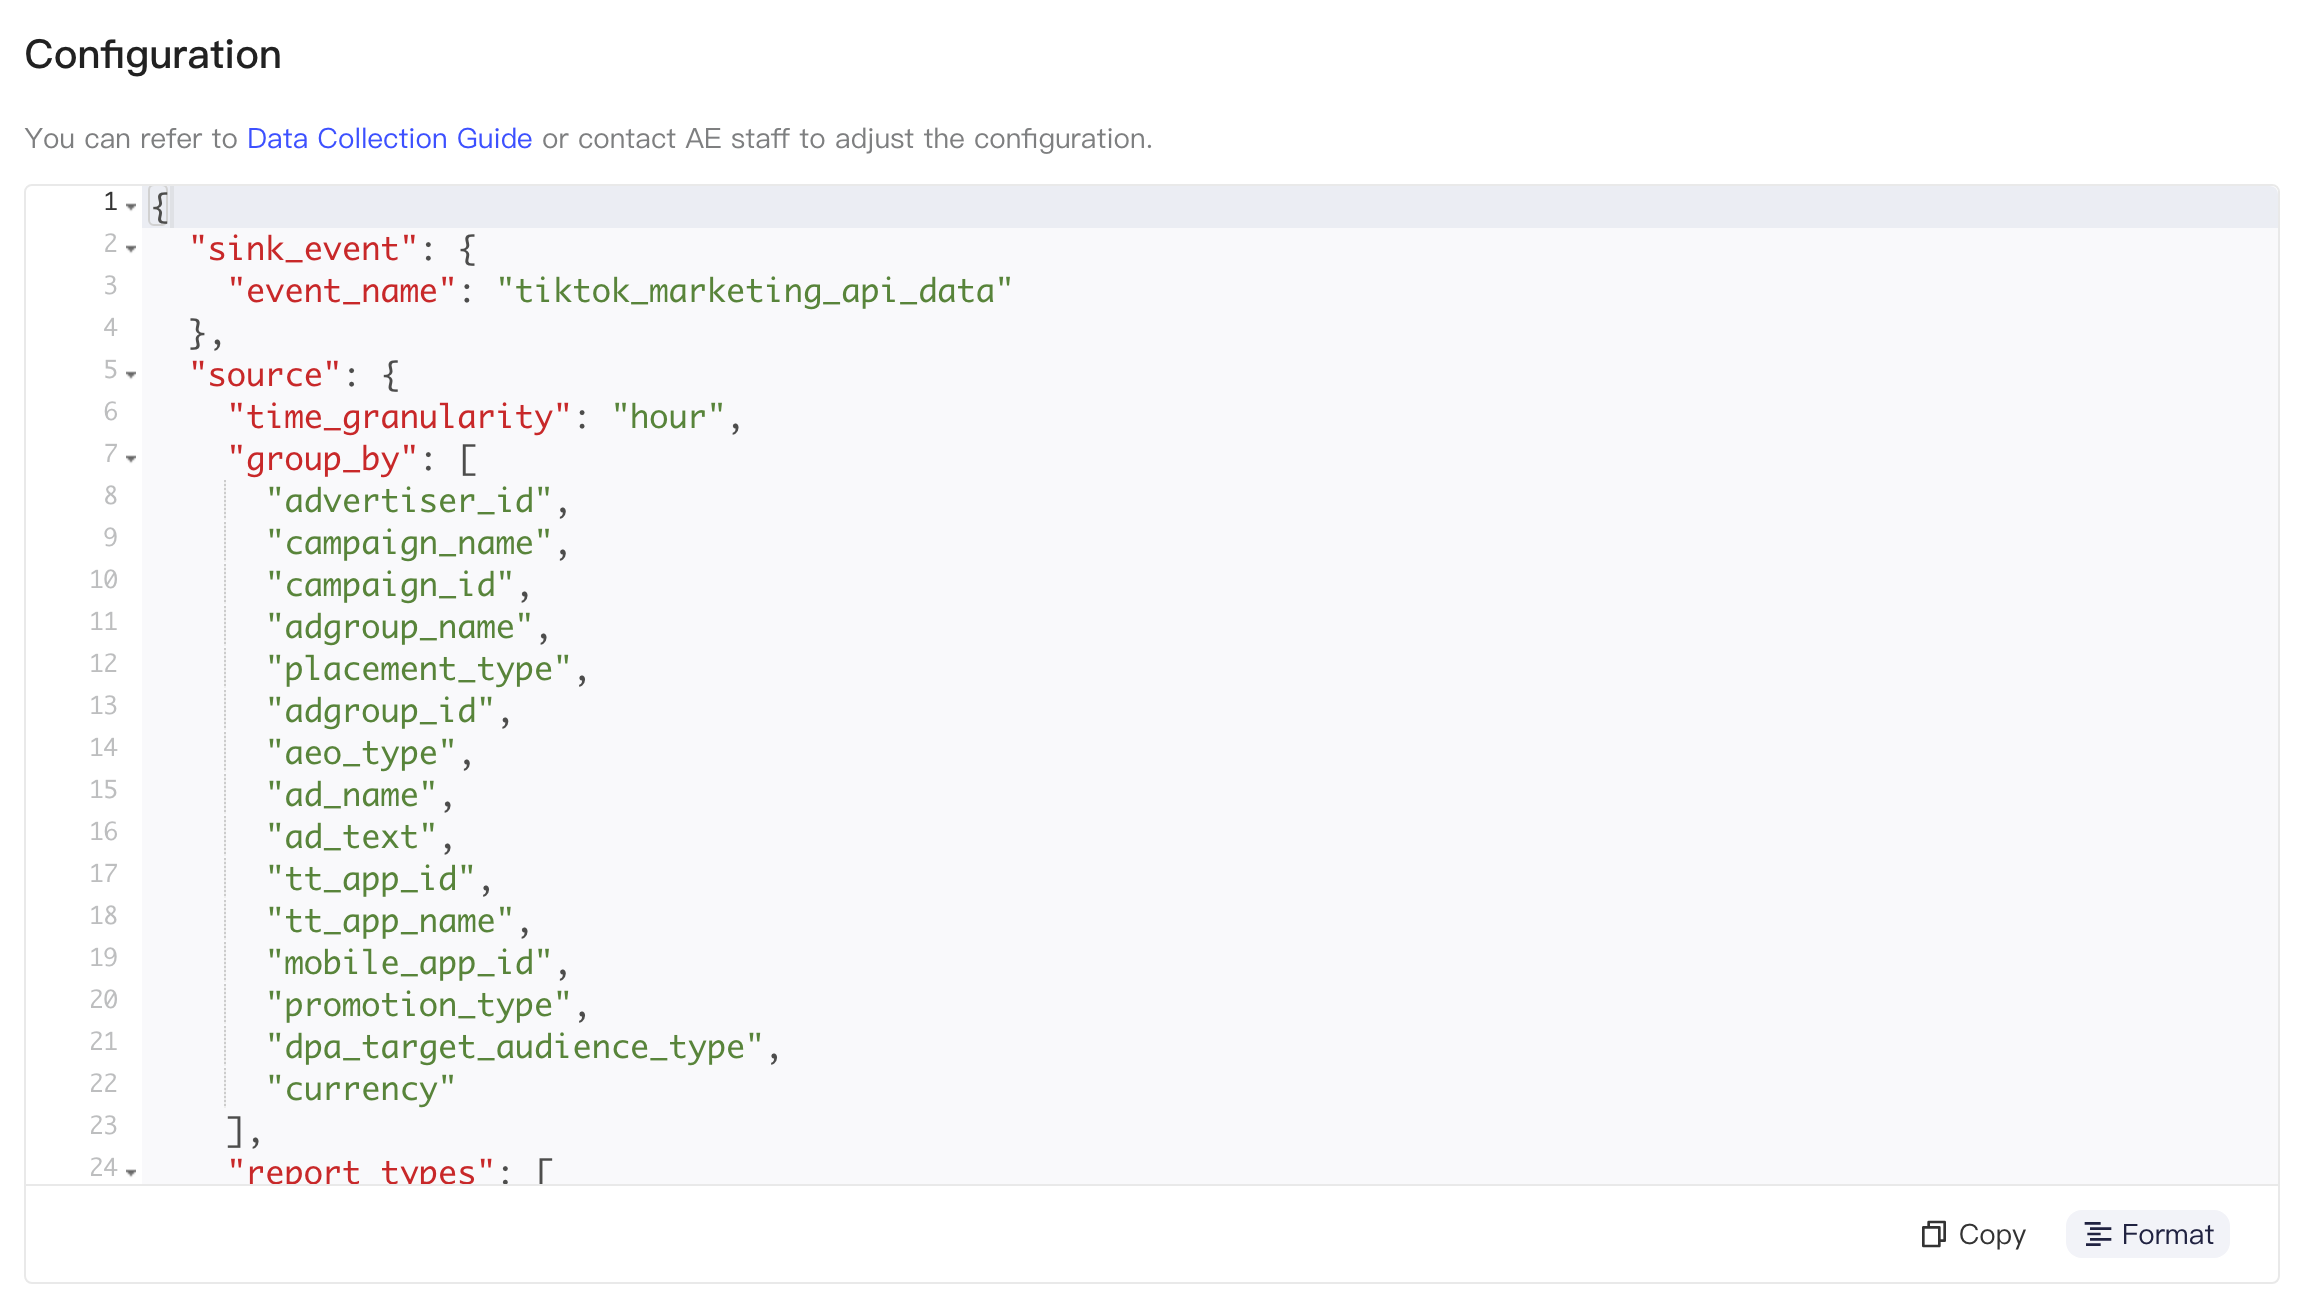Click the "tiktok_marketing_api_data" value
The width and height of the screenshot is (2306, 1308).
(755, 291)
